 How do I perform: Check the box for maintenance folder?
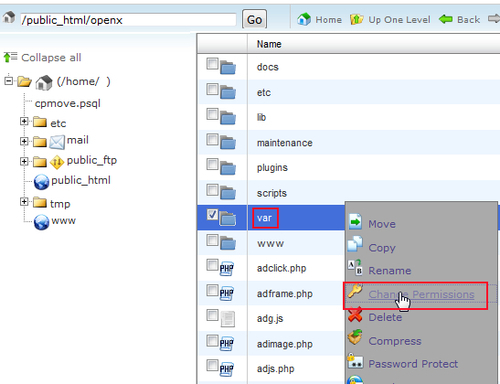pyautogui.click(x=212, y=139)
